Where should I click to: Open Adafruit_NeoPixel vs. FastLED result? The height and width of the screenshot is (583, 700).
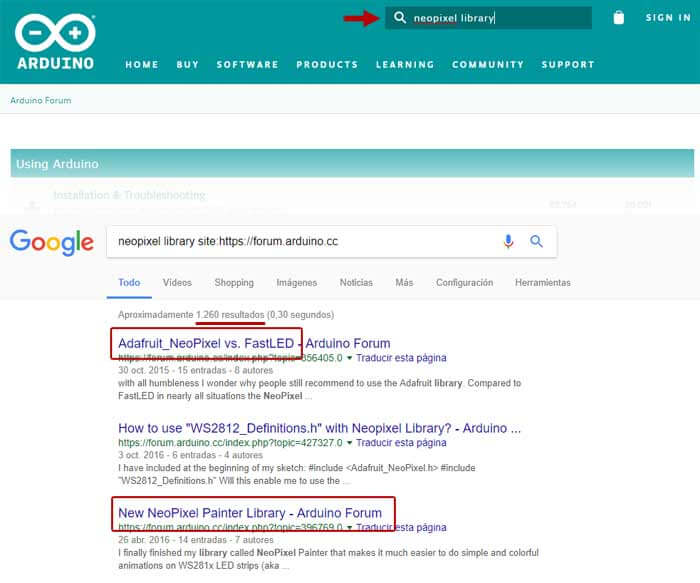tap(253, 343)
